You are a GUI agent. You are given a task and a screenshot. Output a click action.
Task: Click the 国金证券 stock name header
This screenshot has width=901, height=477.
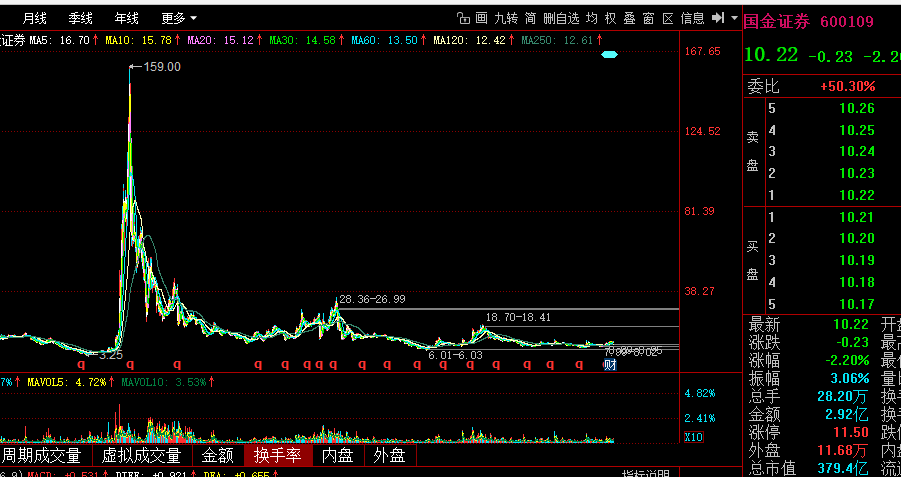(x=777, y=22)
